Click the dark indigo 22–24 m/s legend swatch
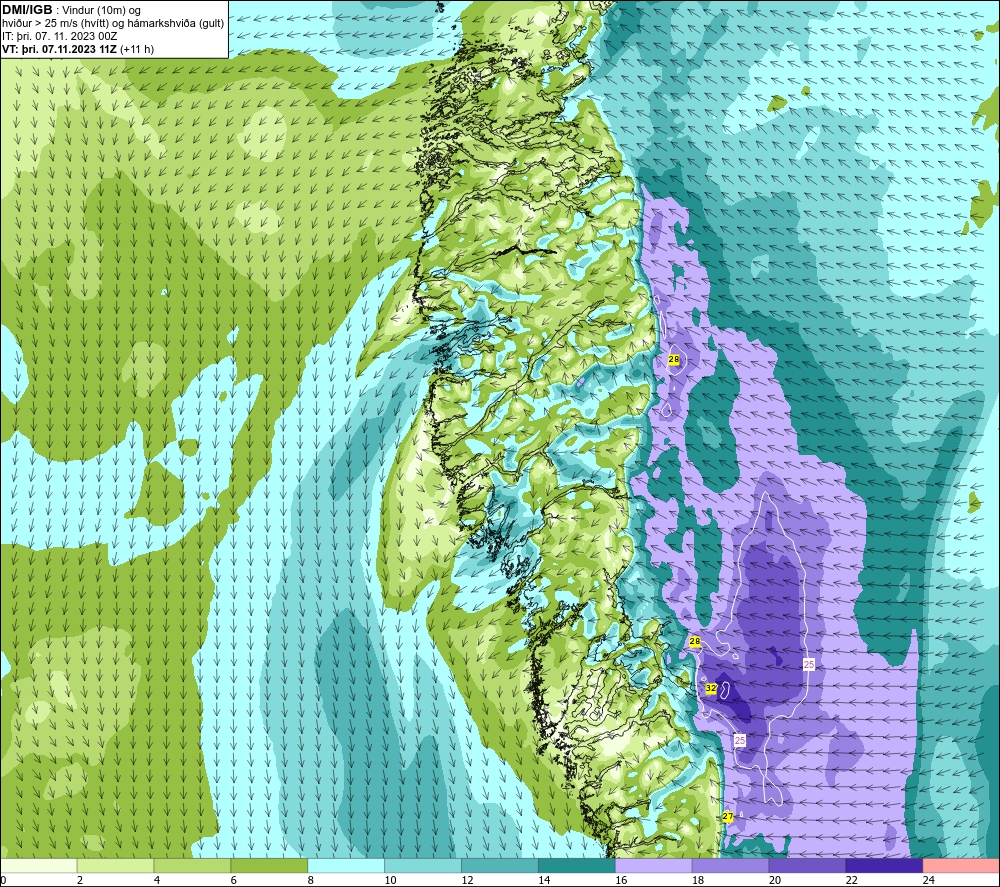 click(x=884, y=865)
